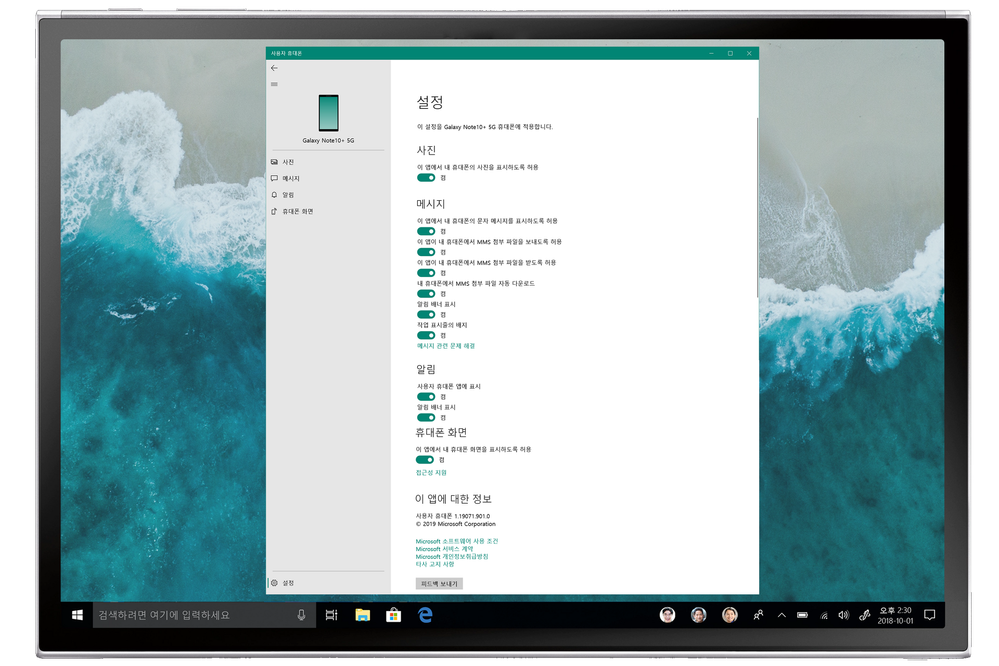
Task: Open the clock showing 오후 2:30
Action: coord(895,615)
